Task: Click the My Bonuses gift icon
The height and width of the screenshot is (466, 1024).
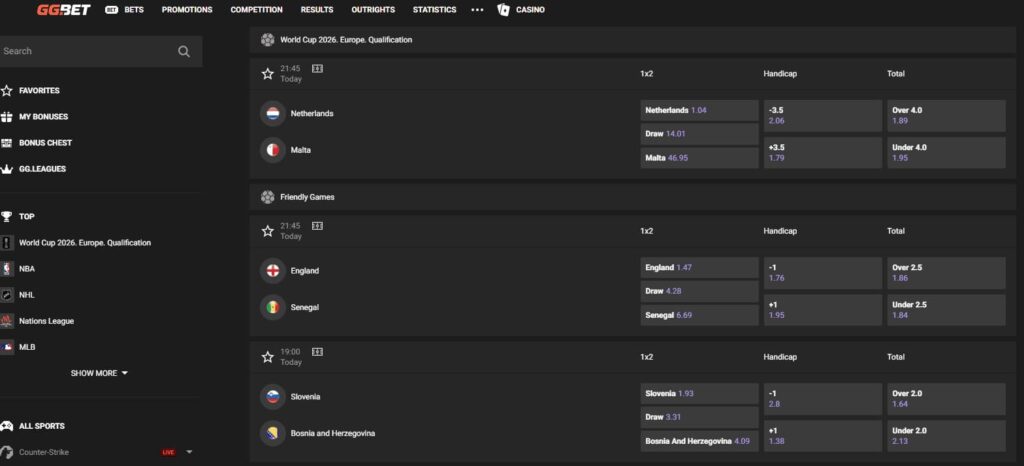Action: pyautogui.click(x=7, y=117)
